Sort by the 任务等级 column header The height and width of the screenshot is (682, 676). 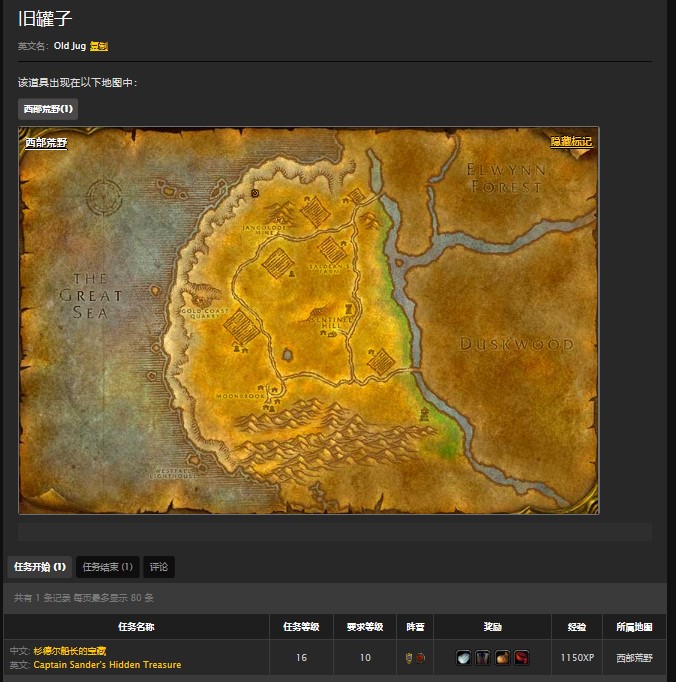(x=301, y=627)
